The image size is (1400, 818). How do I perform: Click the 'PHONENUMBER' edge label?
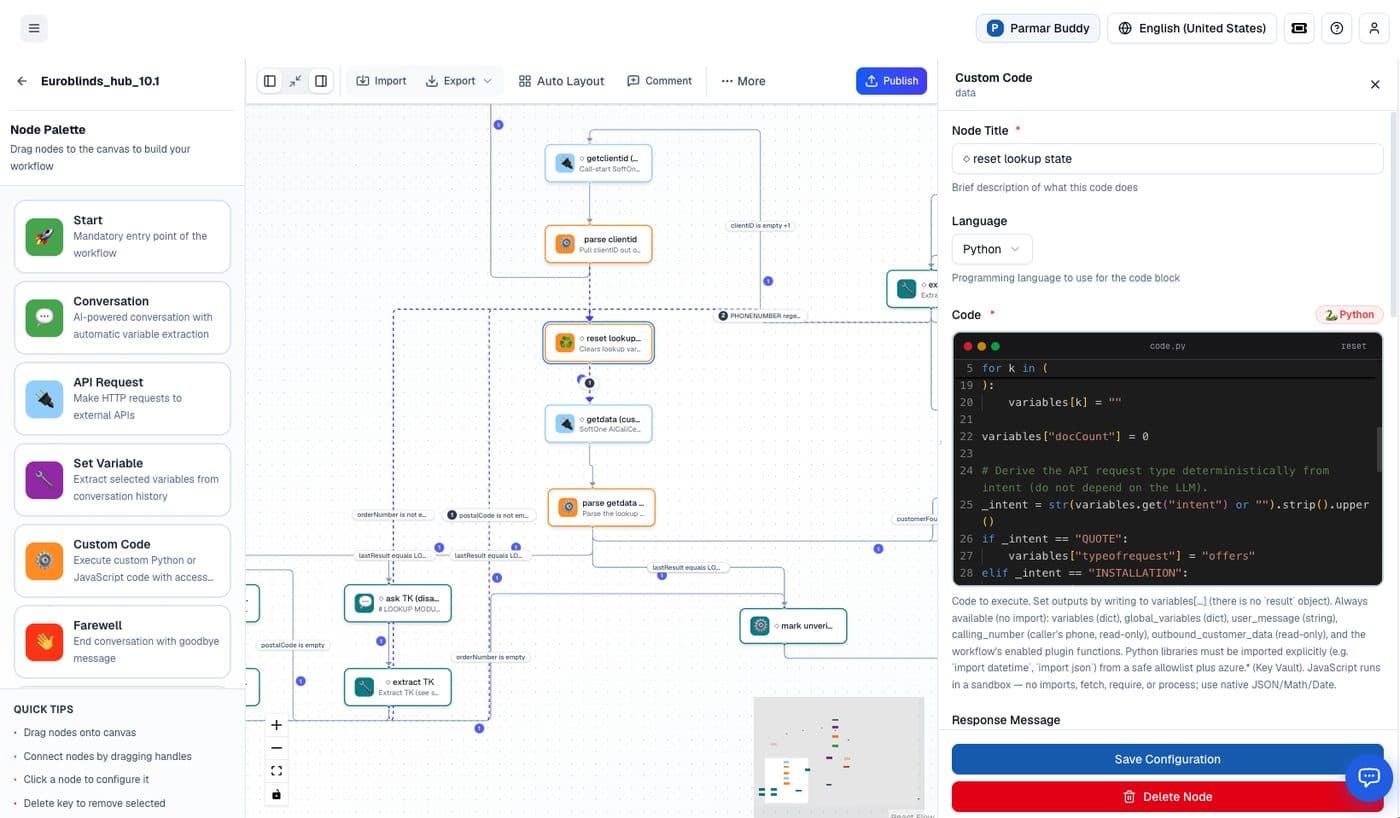pos(761,316)
